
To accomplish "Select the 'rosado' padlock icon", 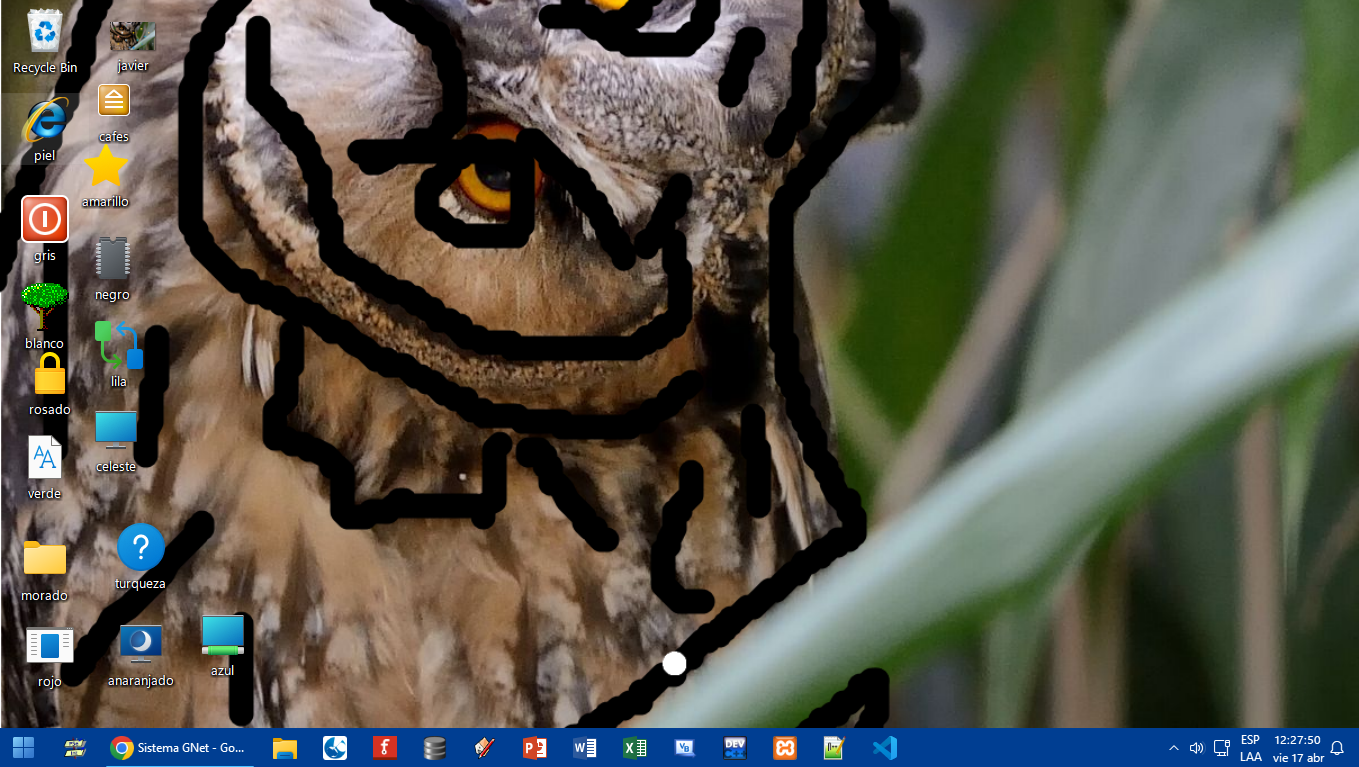I will click(49, 376).
